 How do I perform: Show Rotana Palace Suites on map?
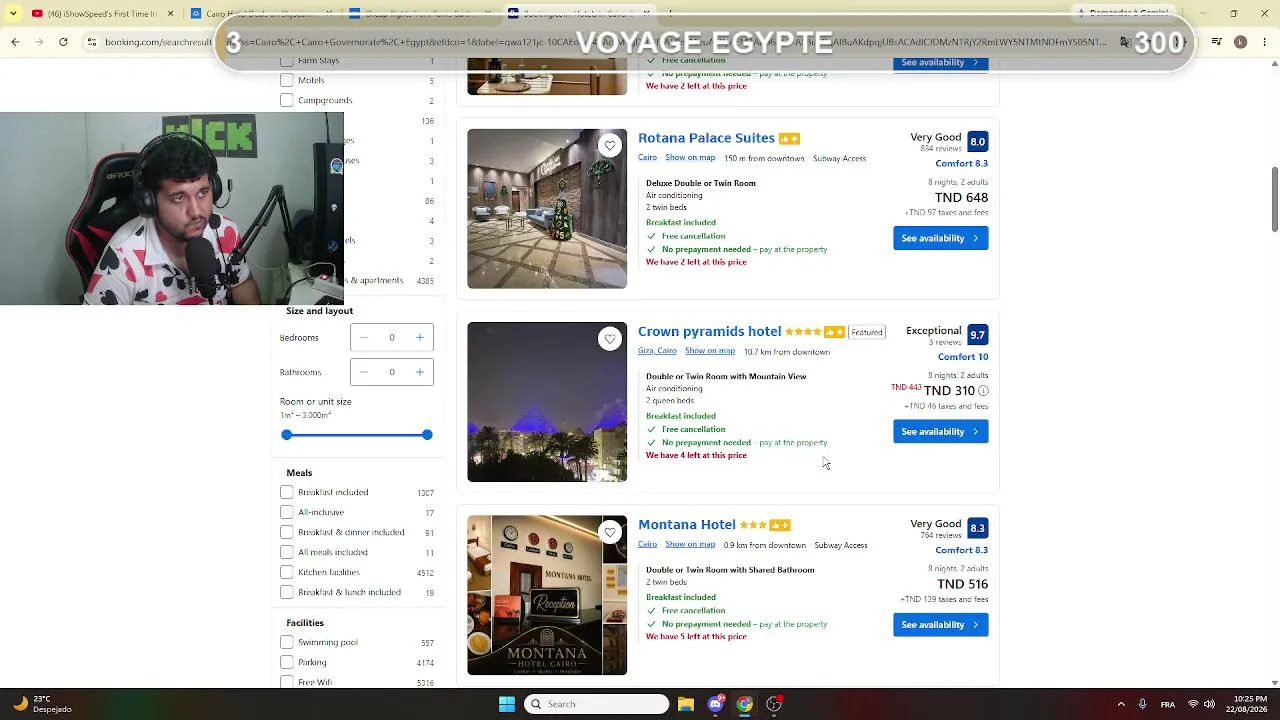click(x=690, y=158)
